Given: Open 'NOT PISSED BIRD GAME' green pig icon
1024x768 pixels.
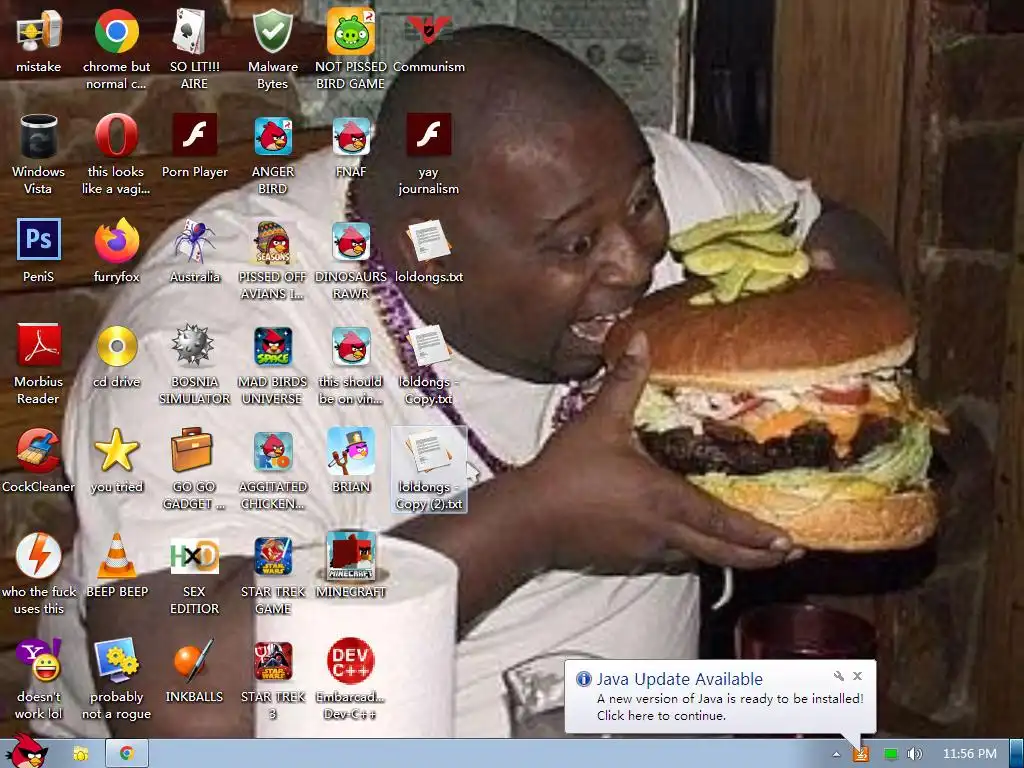Looking at the screenshot, I should [351, 31].
